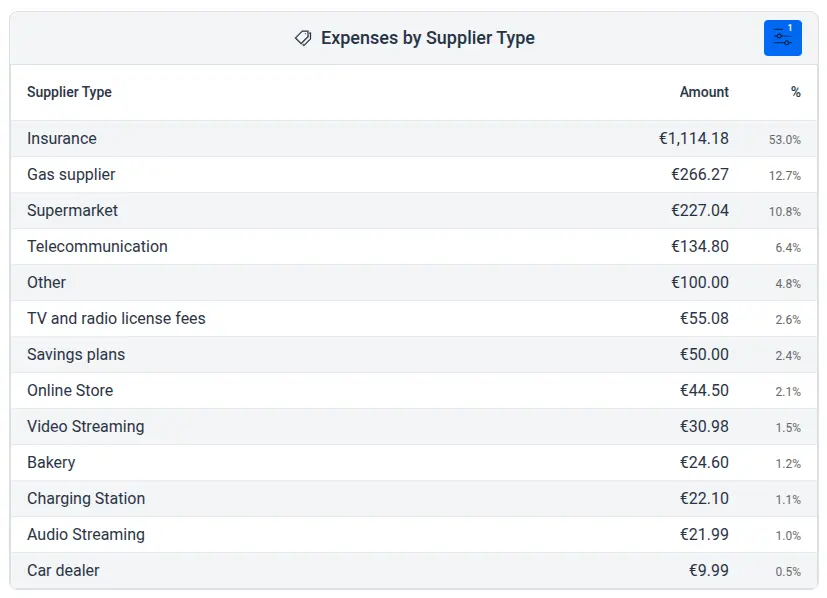The image size is (827, 598).
Task: Sort the table by Supplier Type column
Action: (69, 92)
